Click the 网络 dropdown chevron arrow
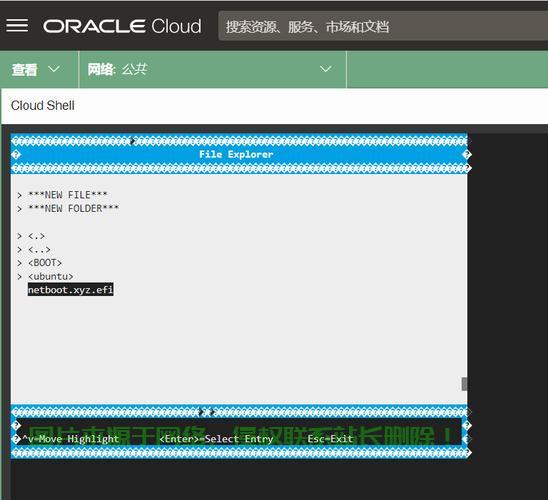This screenshot has width=548, height=500. tap(325, 69)
